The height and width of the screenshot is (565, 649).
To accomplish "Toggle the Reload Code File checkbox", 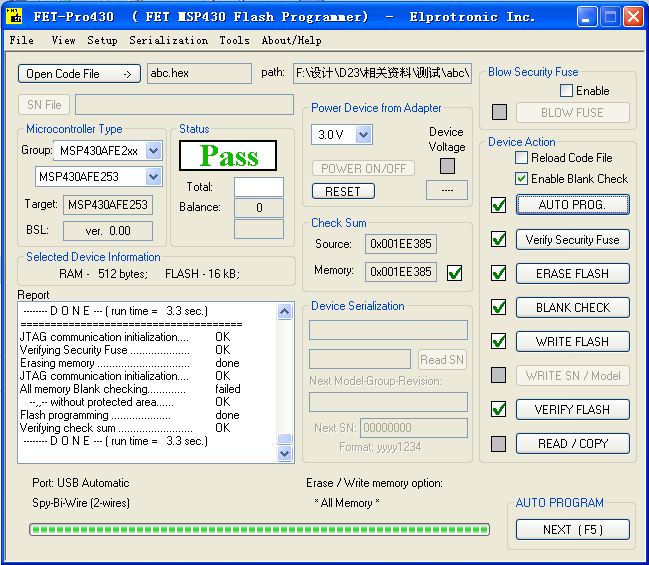I will click(522, 157).
